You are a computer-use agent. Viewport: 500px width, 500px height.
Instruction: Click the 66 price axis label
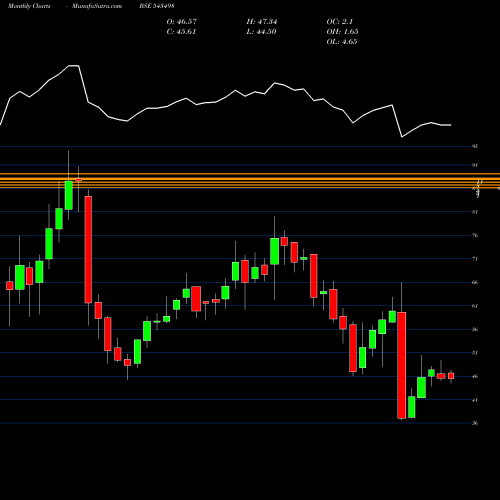475,282
